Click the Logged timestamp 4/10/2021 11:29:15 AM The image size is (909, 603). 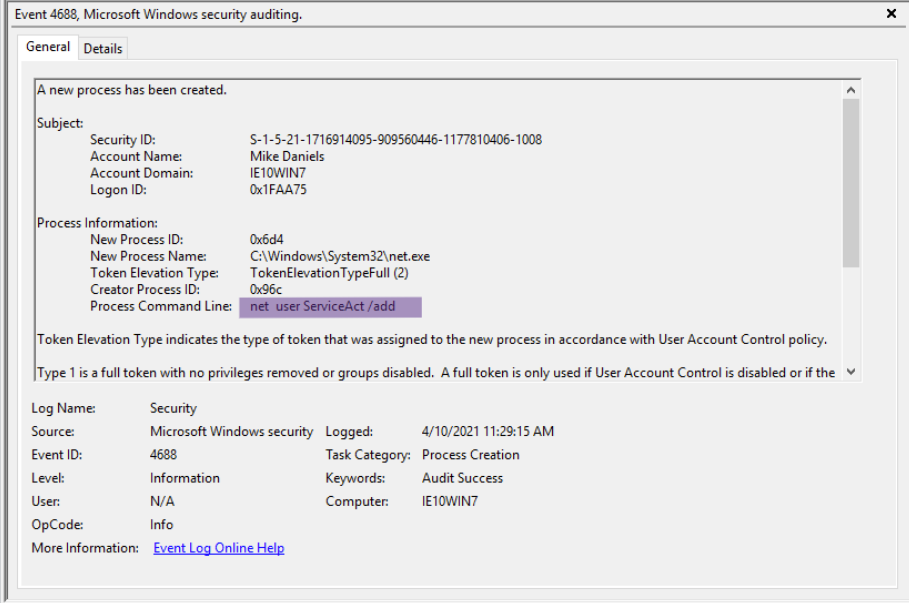[488, 432]
